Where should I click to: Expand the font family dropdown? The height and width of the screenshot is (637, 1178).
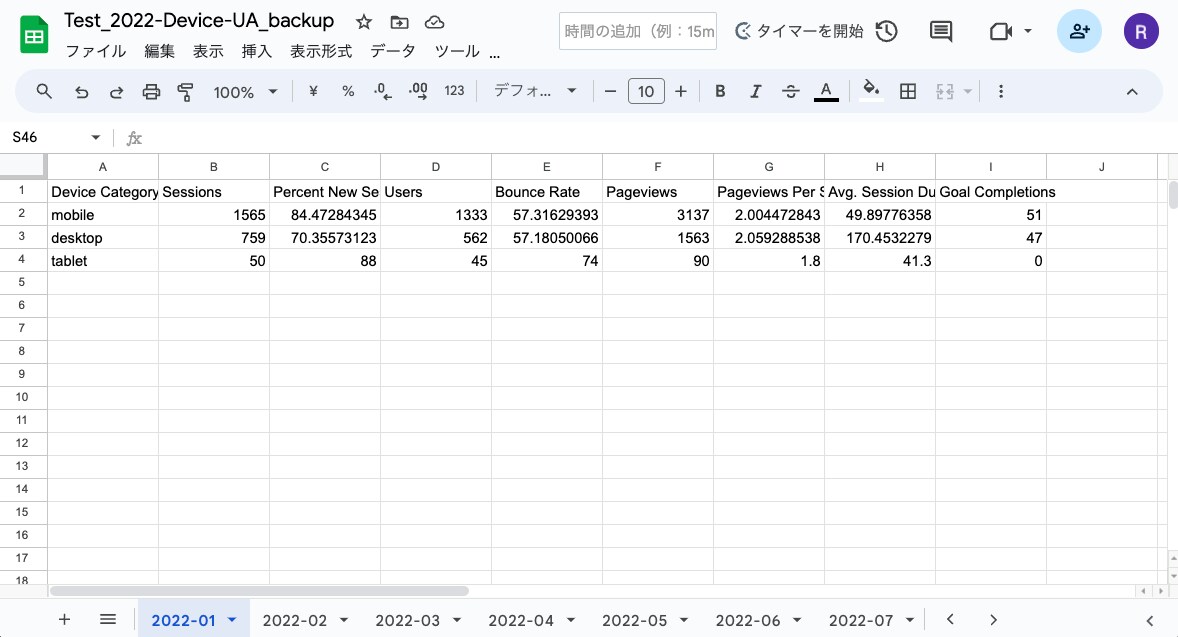(x=535, y=91)
